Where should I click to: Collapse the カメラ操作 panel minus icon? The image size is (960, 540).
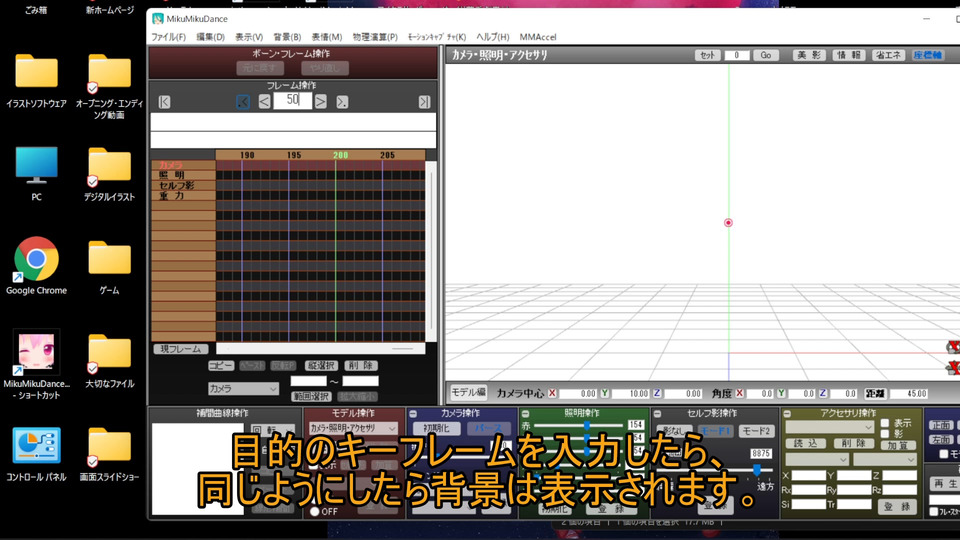click(413, 414)
